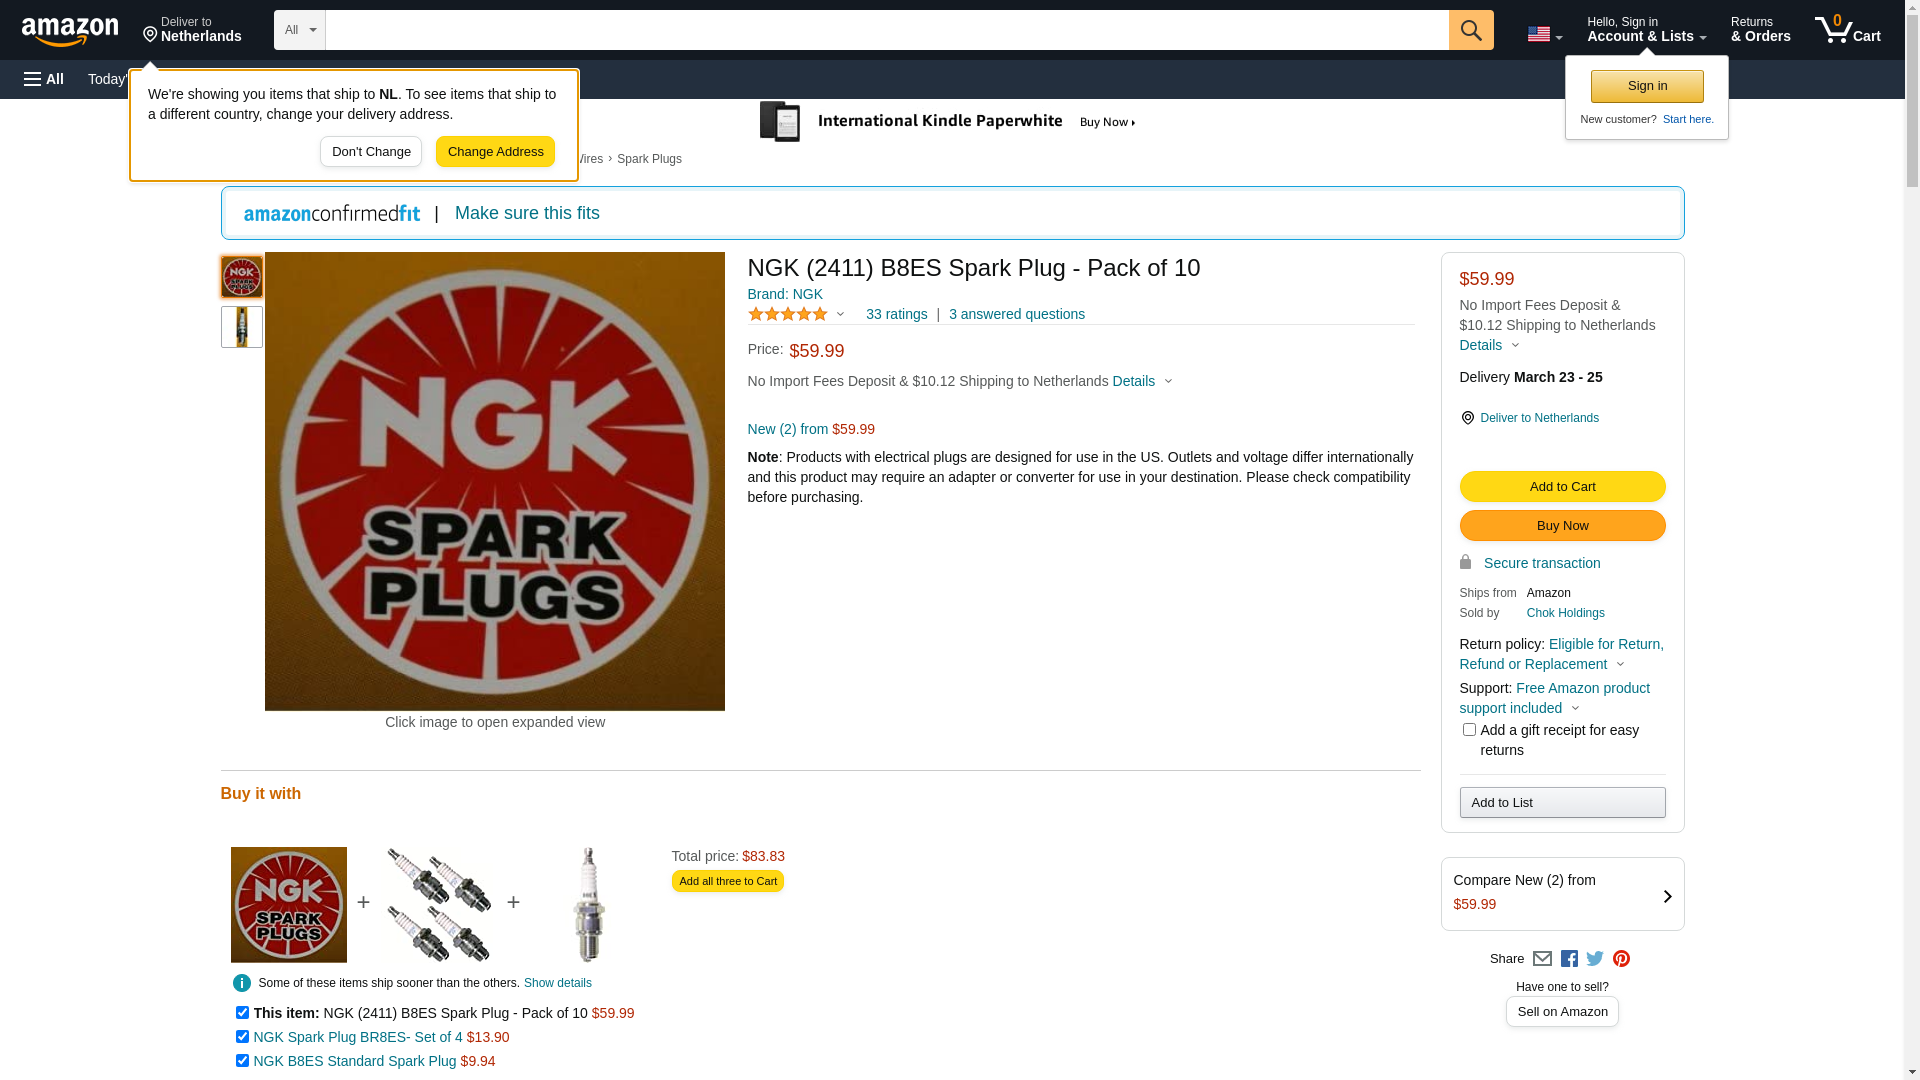Click the search magnifier button

(x=1470, y=30)
